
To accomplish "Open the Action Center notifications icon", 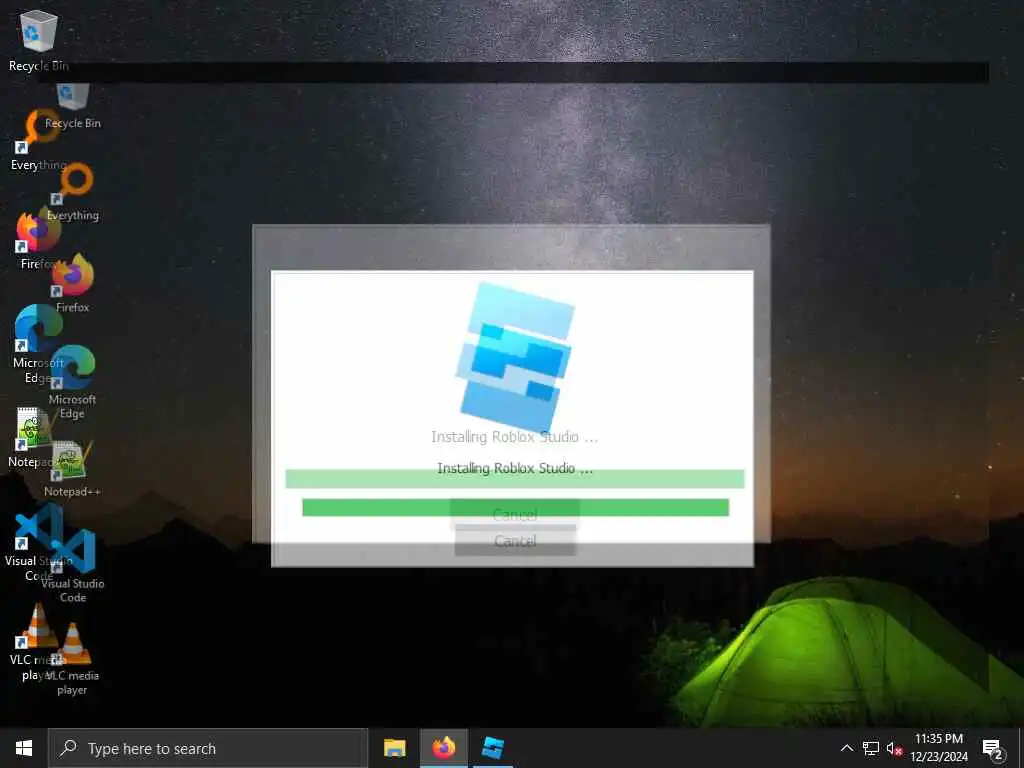I will pos(993,748).
